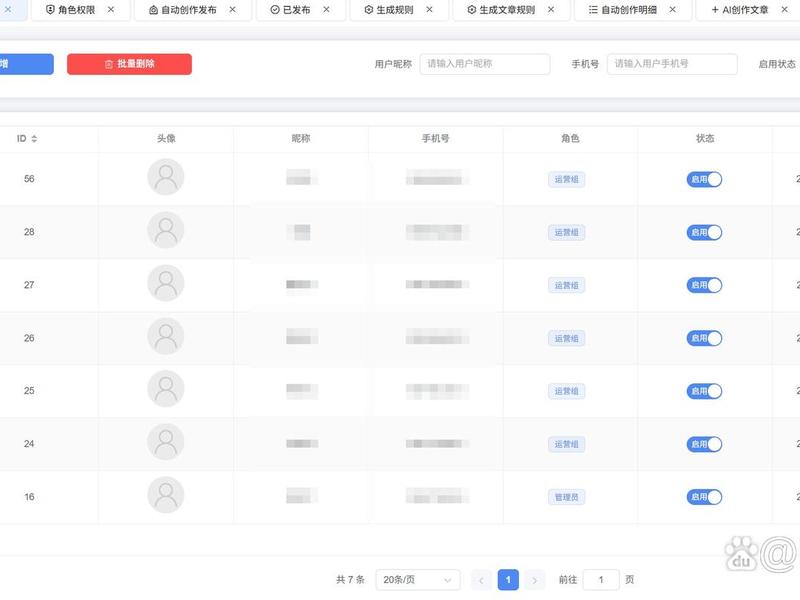
Task: Click the 角色 column header
Action: pyautogui.click(x=570, y=139)
